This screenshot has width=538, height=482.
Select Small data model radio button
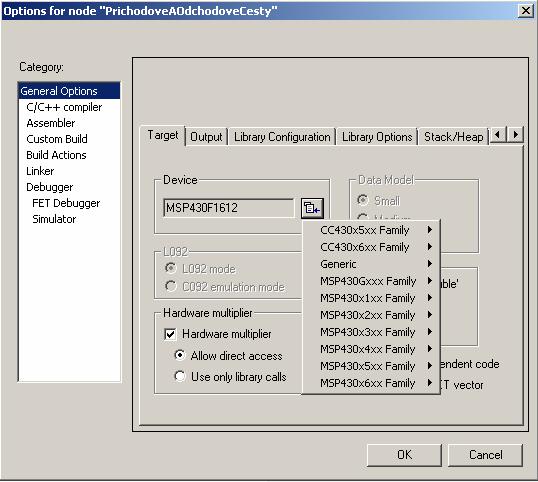(363, 200)
